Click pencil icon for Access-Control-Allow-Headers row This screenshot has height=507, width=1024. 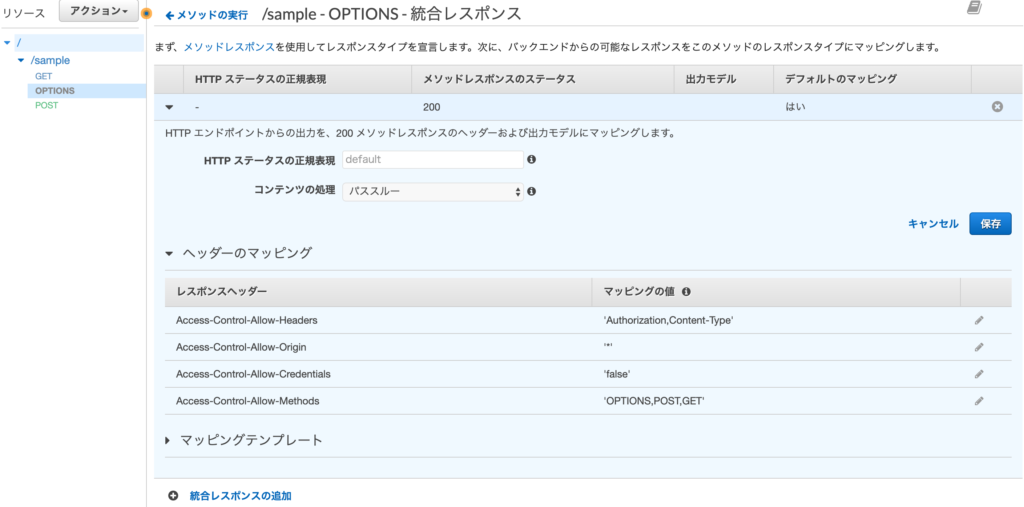[979, 320]
